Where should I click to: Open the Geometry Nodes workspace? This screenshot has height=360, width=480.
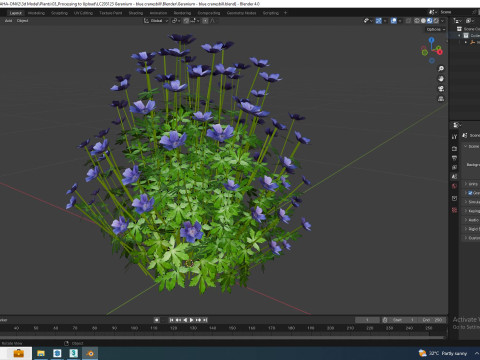click(x=242, y=13)
